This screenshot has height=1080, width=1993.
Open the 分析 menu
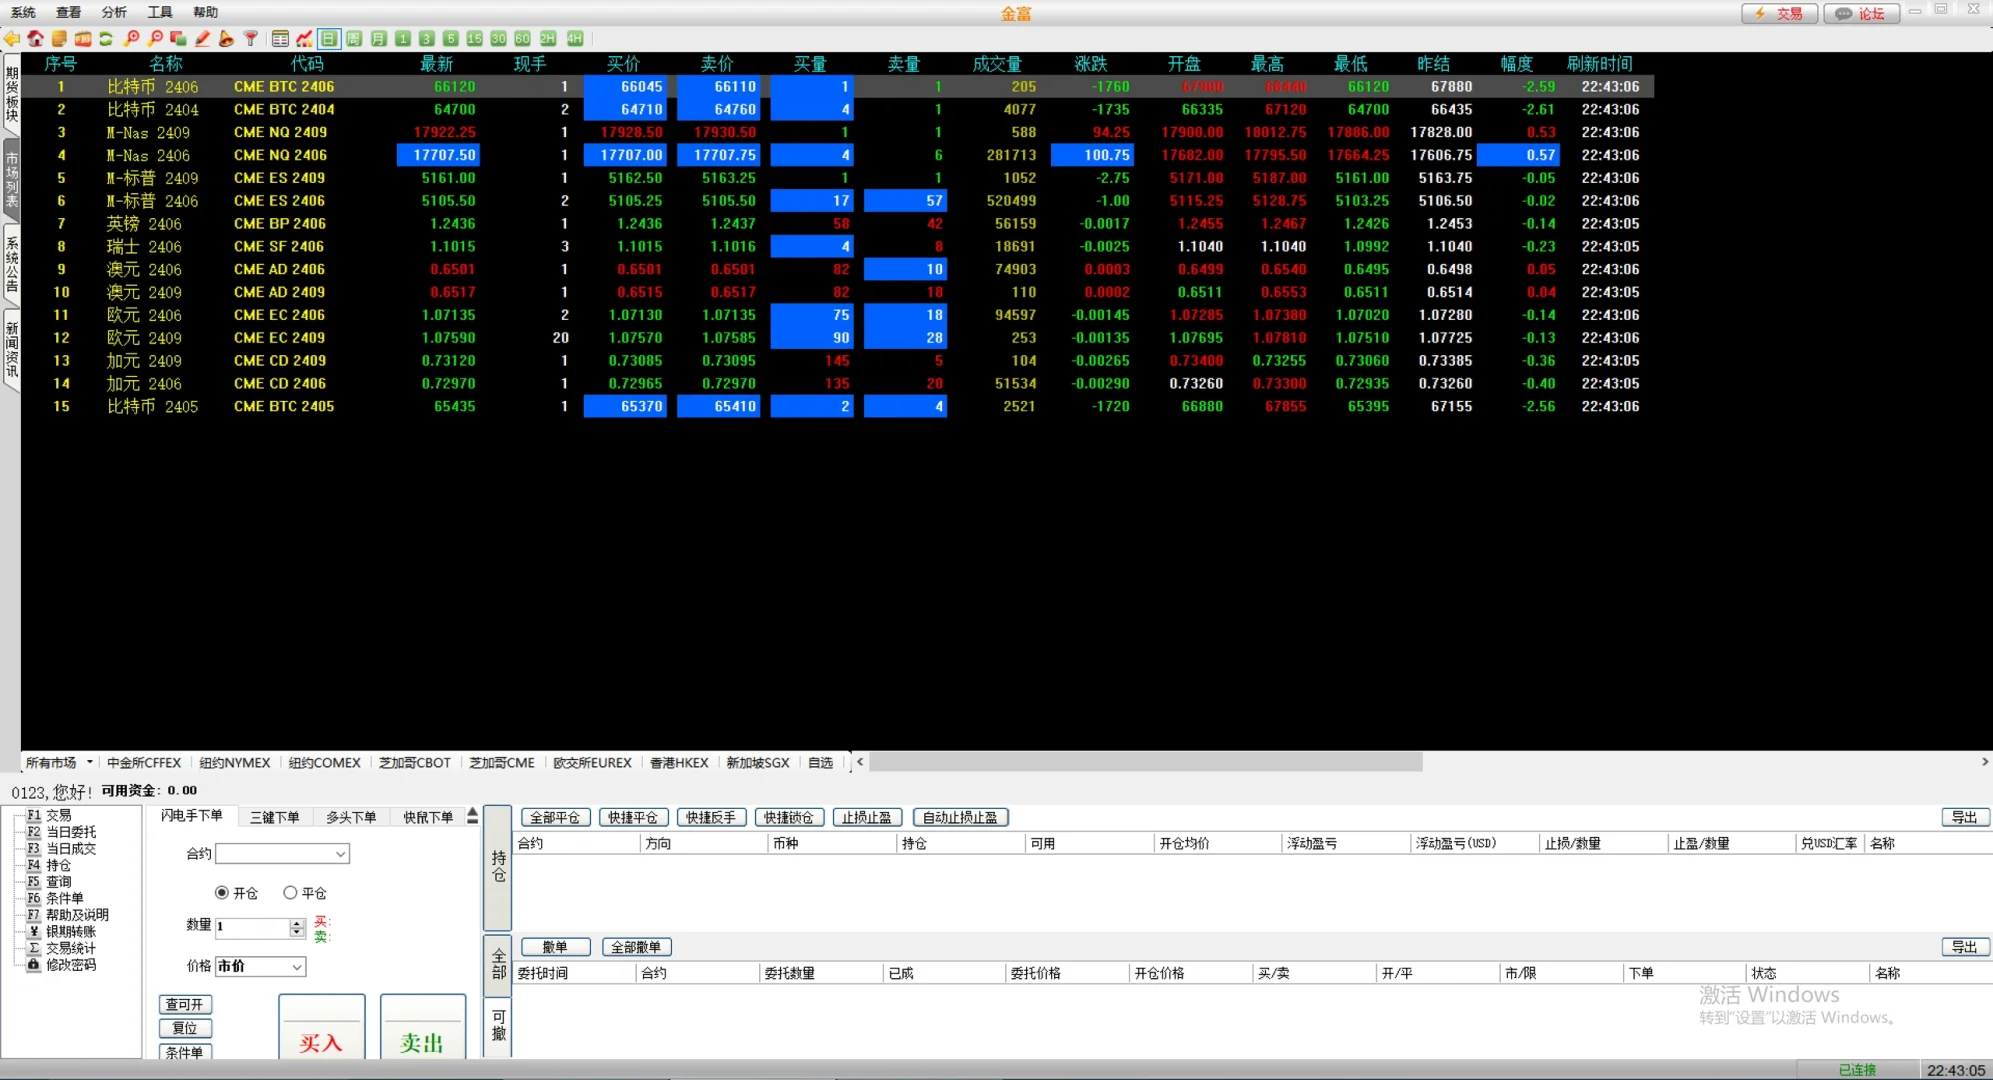point(114,12)
